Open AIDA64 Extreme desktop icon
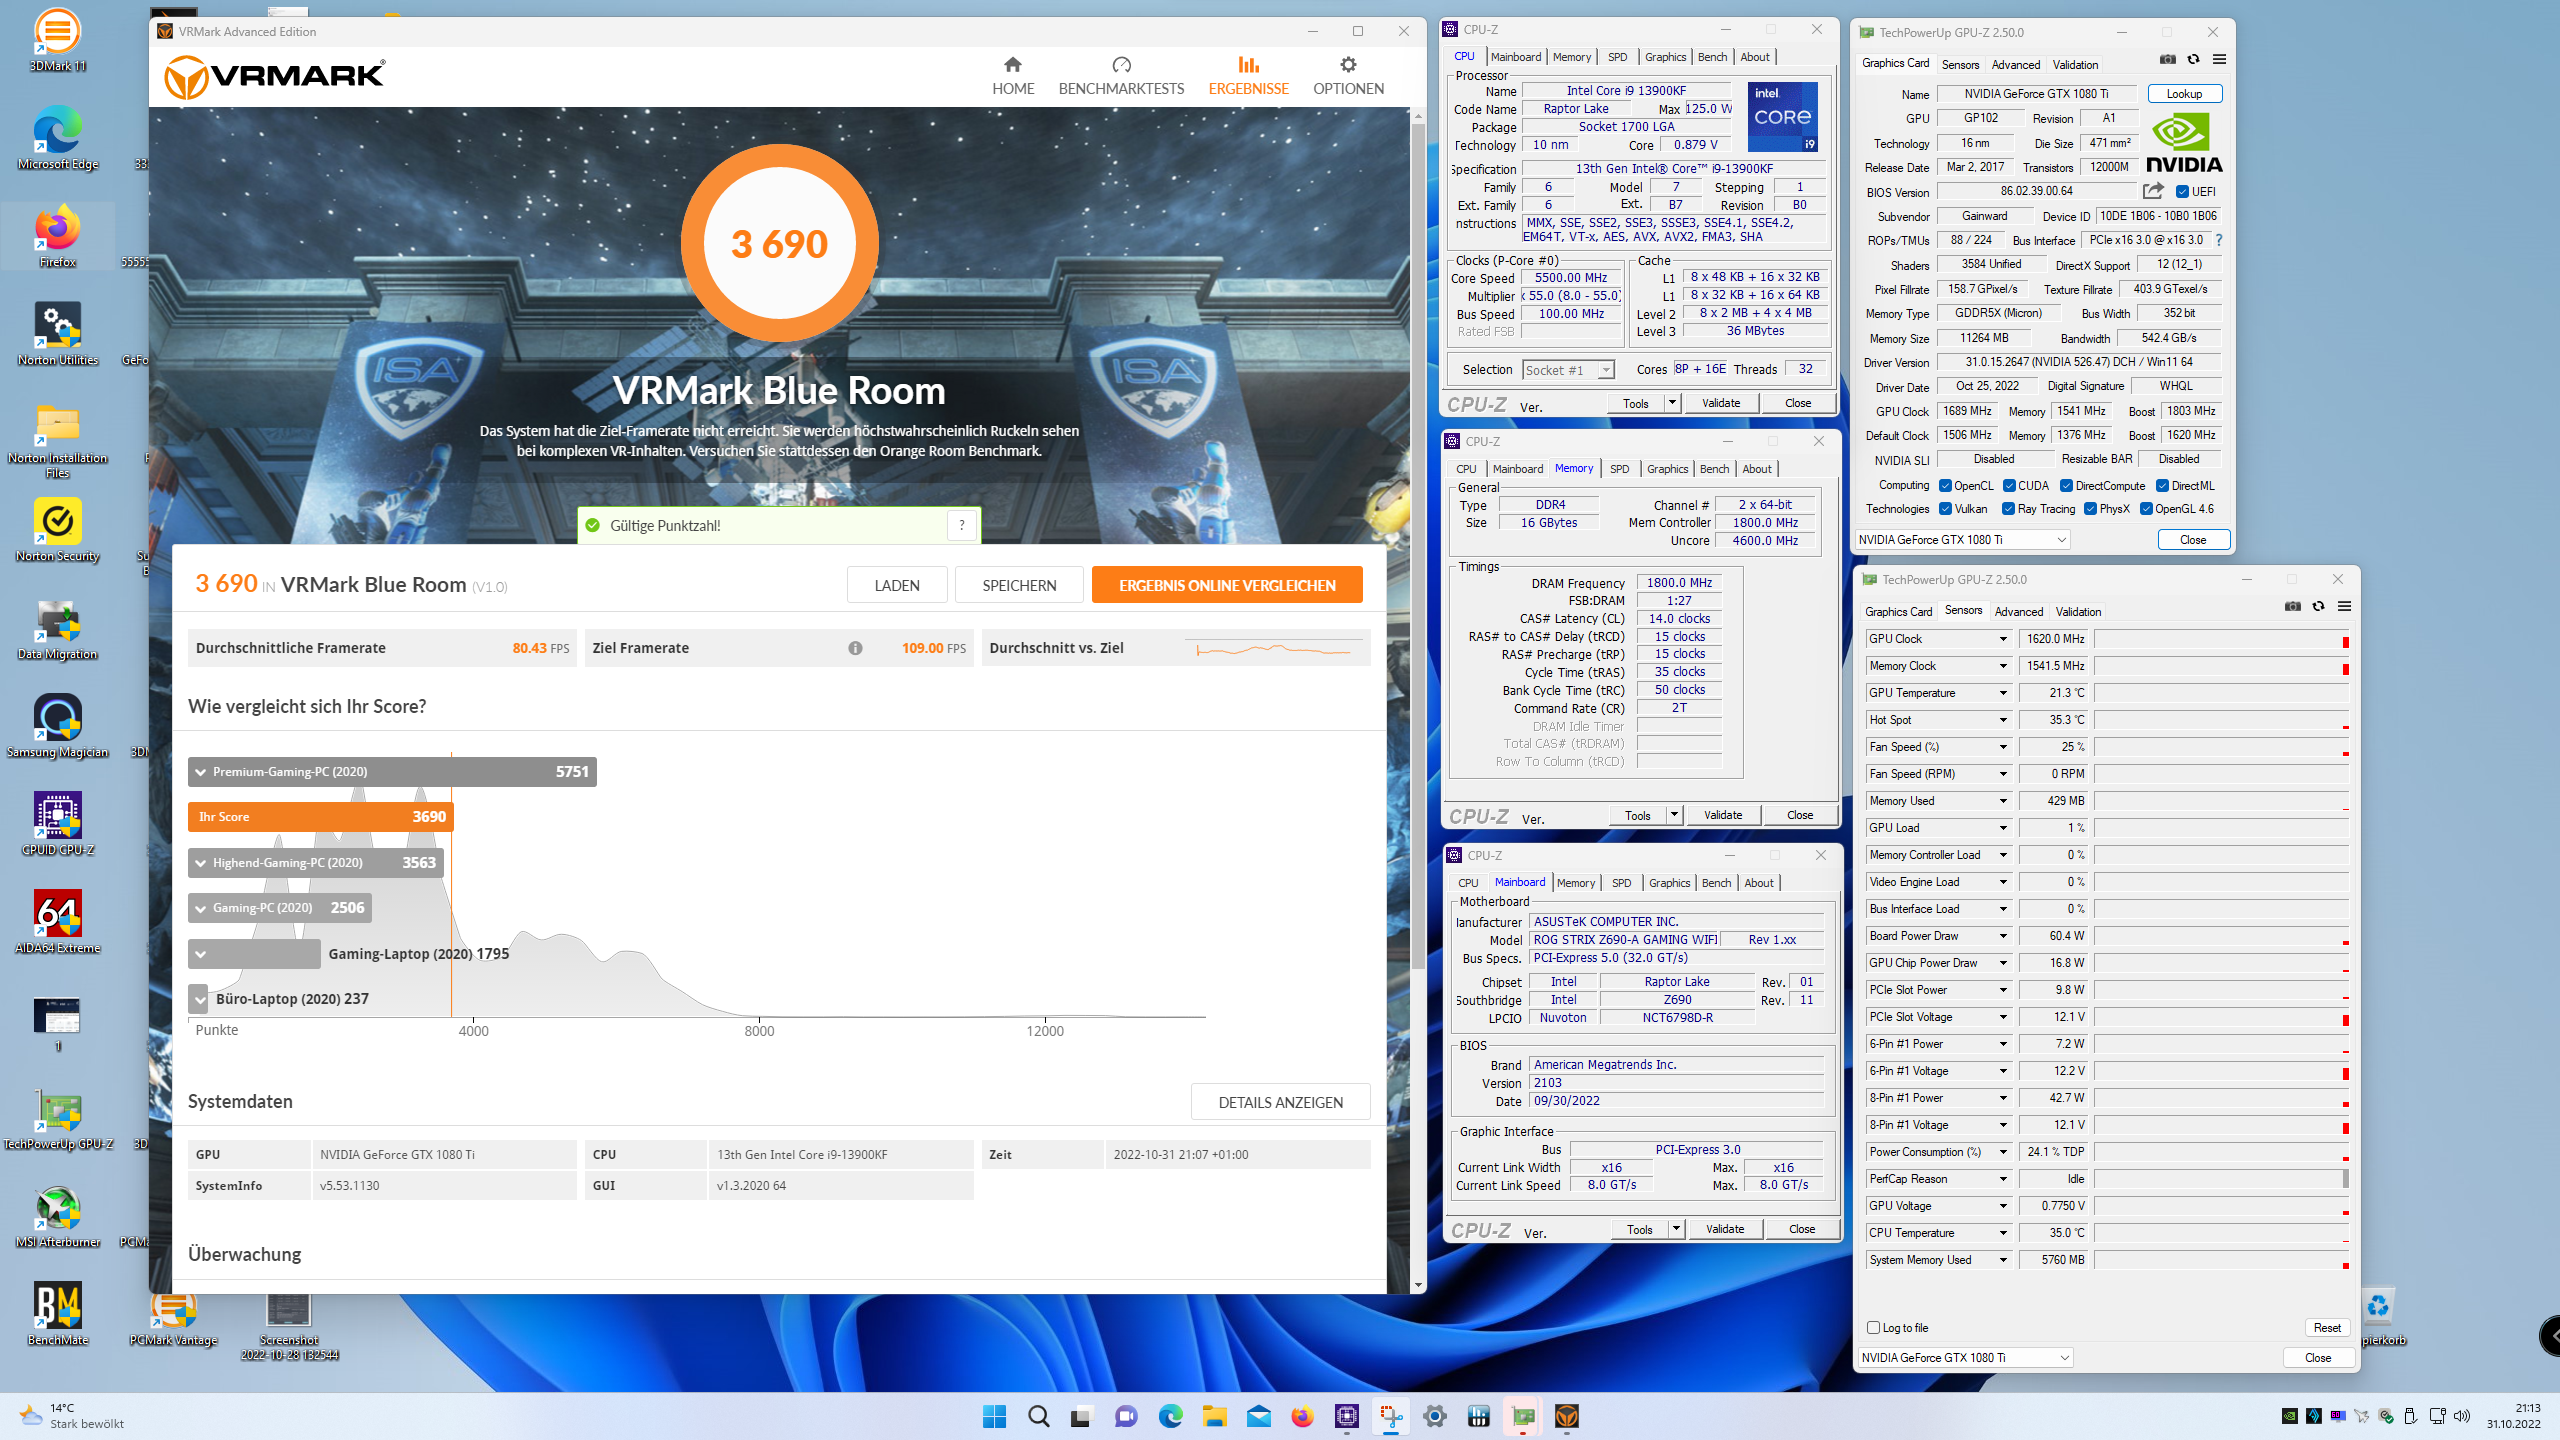This screenshot has width=2560, height=1440. (57, 923)
